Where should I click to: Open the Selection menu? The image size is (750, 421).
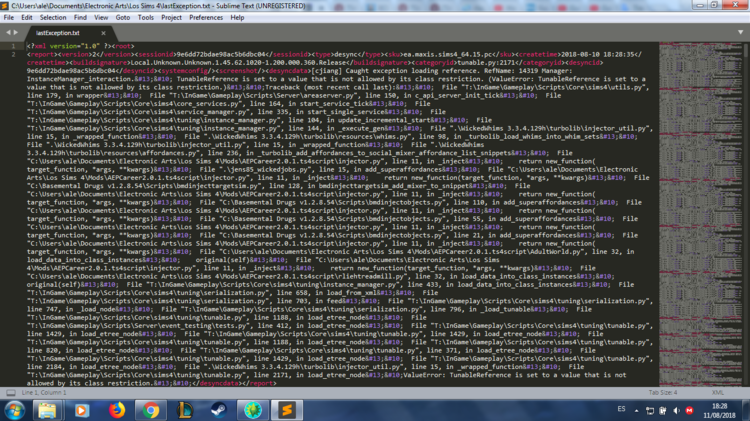coord(53,18)
